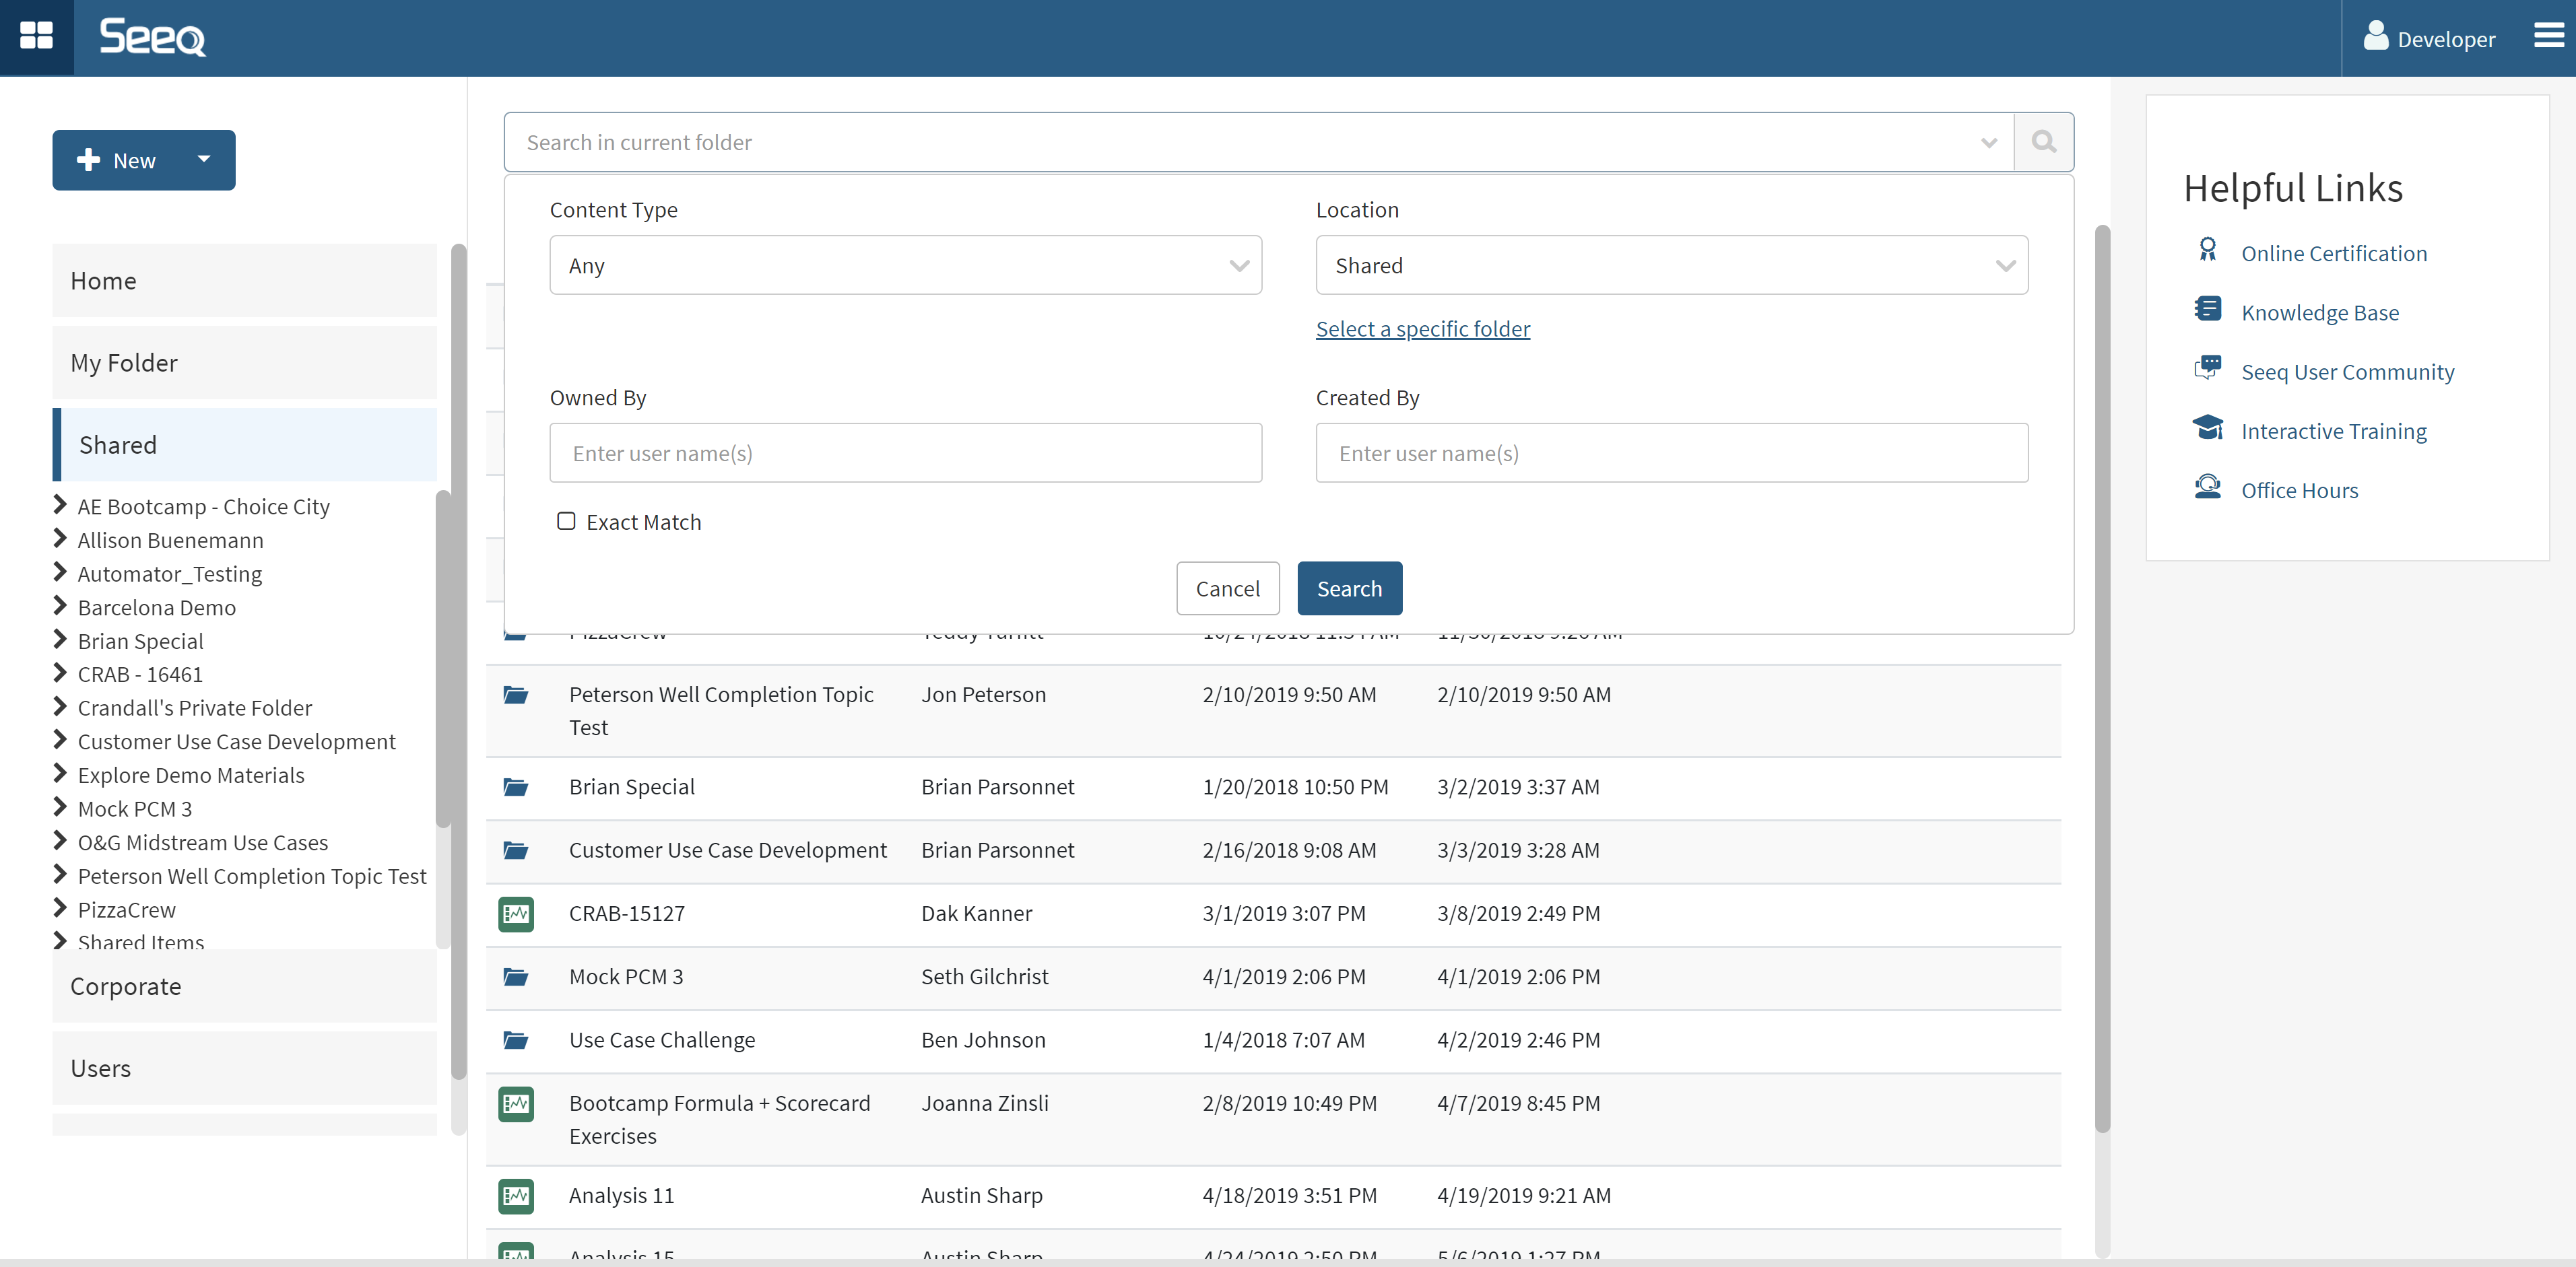The width and height of the screenshot is (2576, 1267).
Task: Open the Location Shared dropdown
Action: [1671, 265]
